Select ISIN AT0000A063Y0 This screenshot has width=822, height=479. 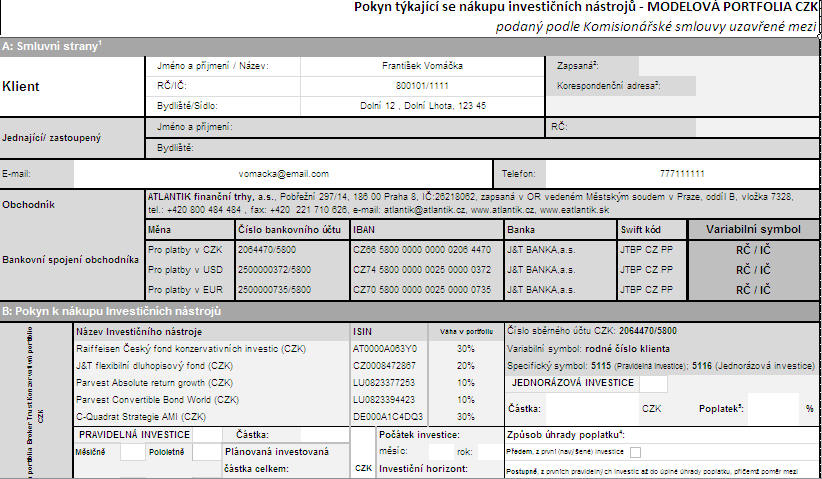[x=385, y=349]
